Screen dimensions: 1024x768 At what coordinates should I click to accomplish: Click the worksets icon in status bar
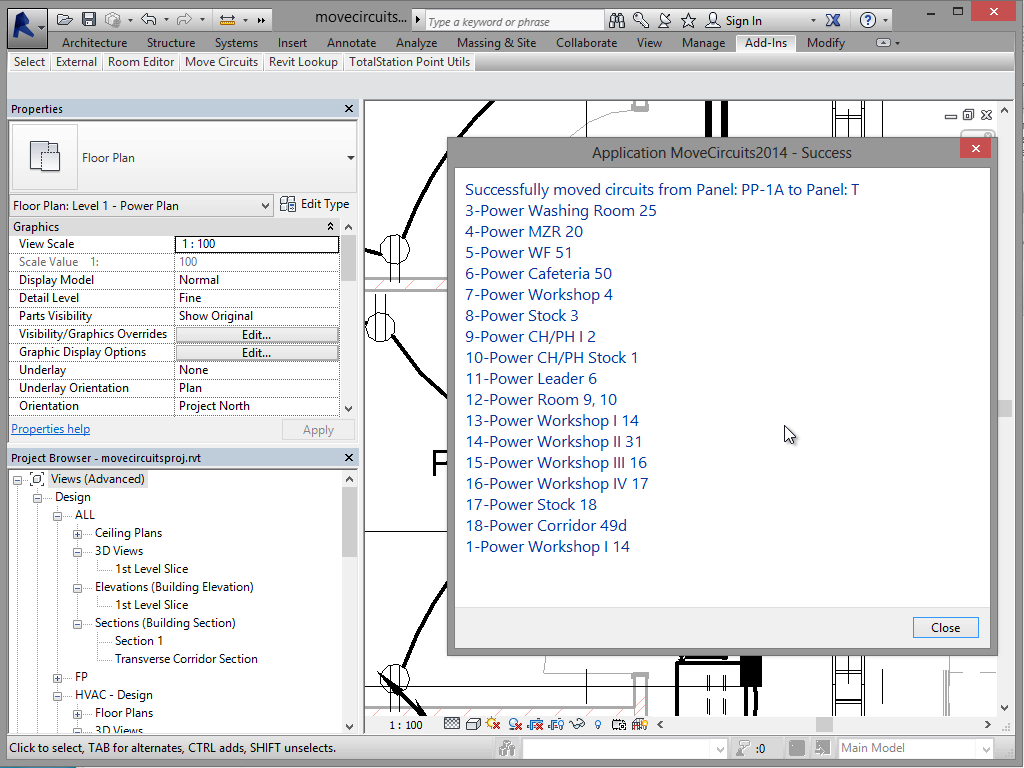click(507, 748)
